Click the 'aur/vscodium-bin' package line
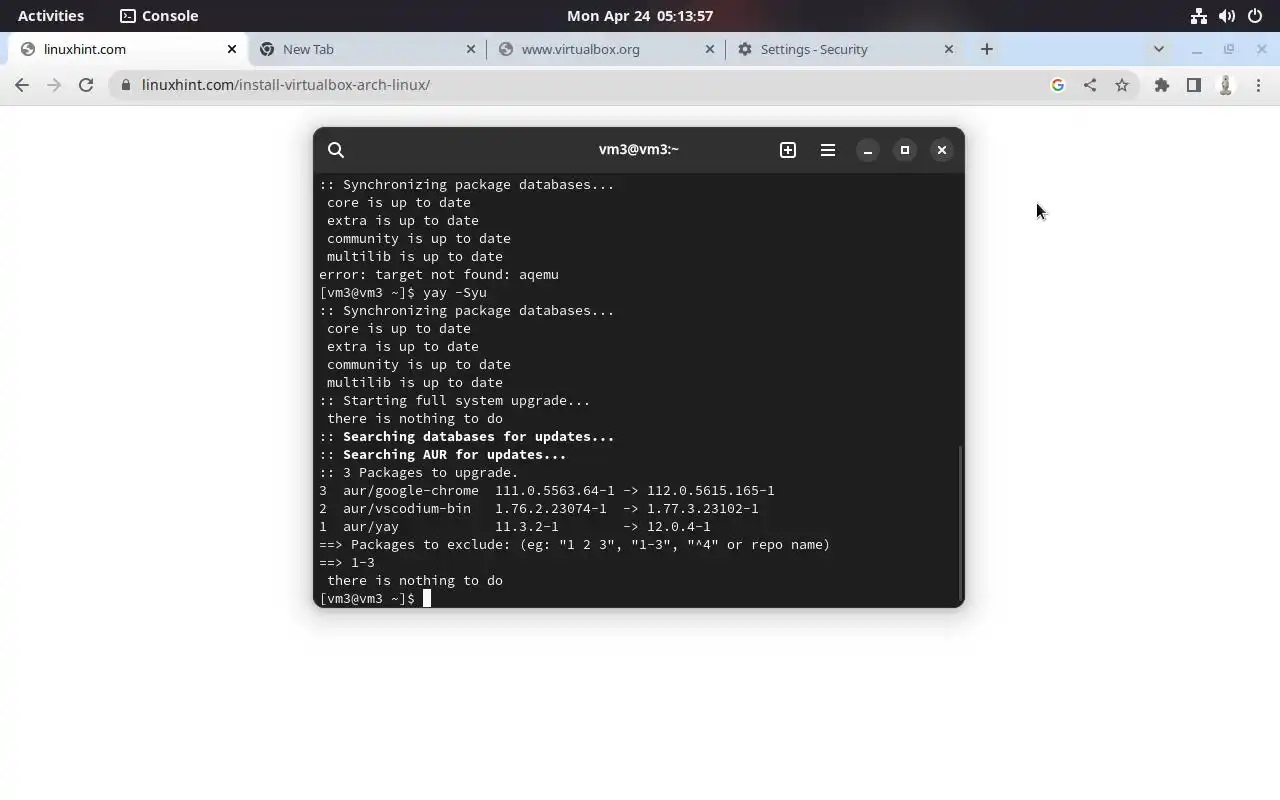The height and width of the screenshot is (800, 1280). (x=539, y=508)
